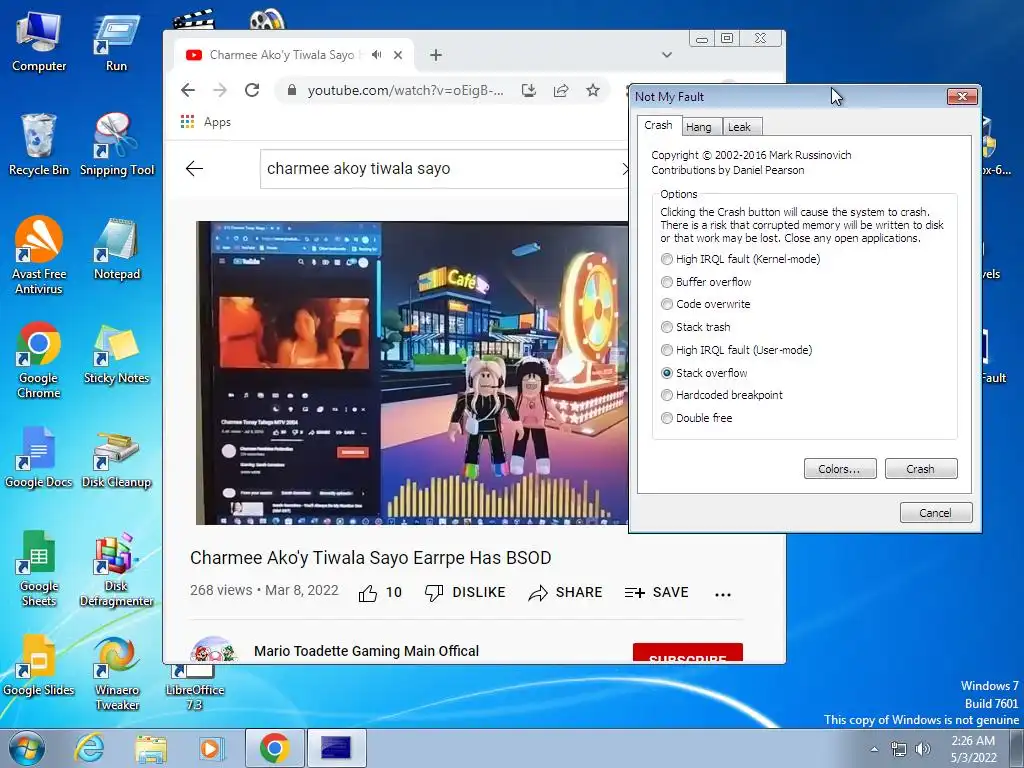The height and width of the screenshot is (768, 1024).
Task: Choose the Hardcoded breakpoint option
Action: tap(722, 395)
